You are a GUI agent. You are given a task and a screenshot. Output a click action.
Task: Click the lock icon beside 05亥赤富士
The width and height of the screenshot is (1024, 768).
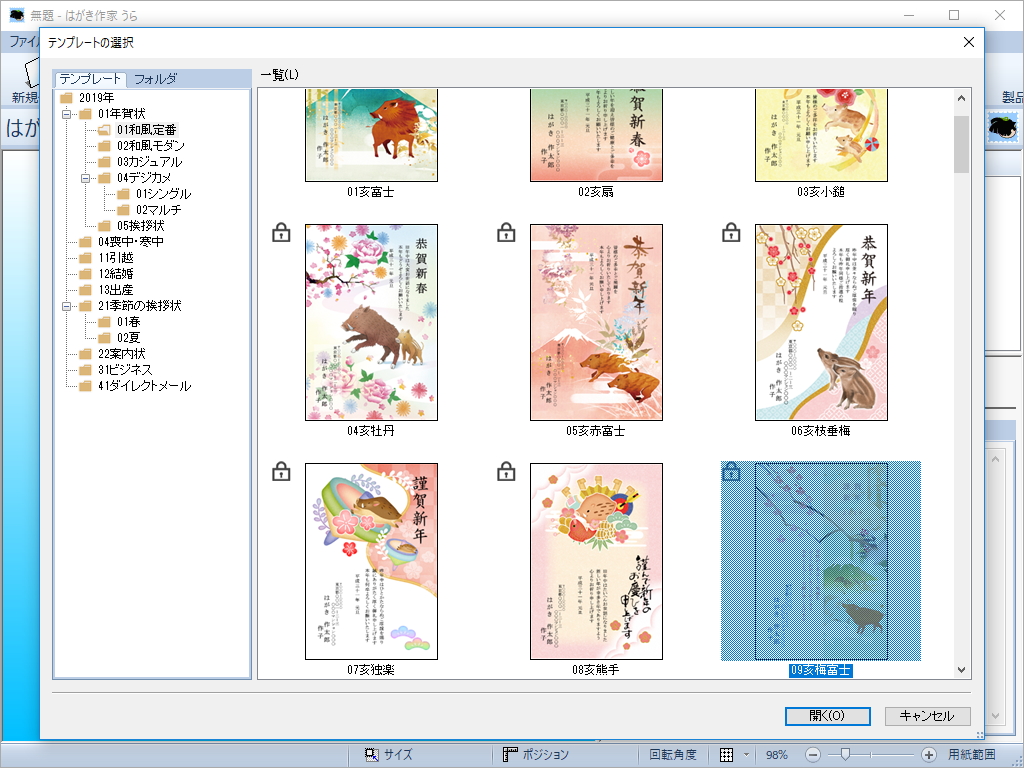tap(506, 232)
